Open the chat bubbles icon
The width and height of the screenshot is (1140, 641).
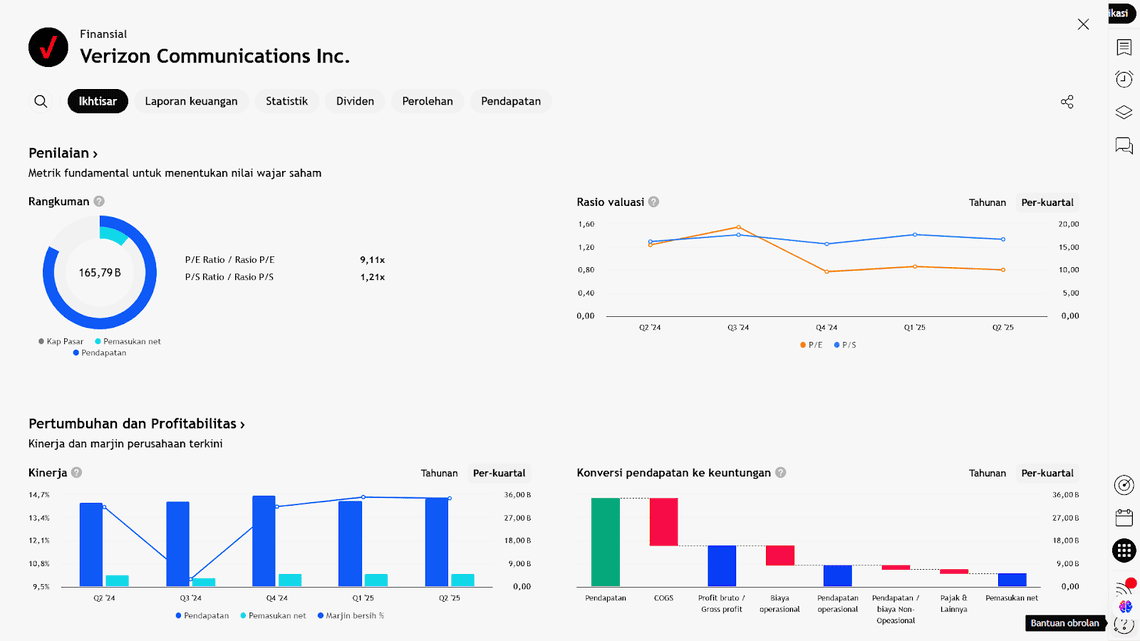(x=1124, y=146)
